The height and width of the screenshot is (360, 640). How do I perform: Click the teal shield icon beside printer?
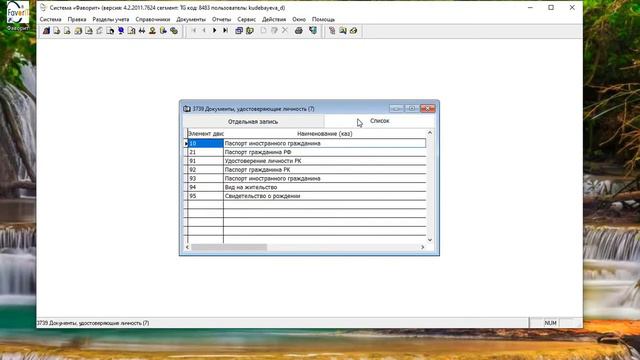[x=313, y=31]
